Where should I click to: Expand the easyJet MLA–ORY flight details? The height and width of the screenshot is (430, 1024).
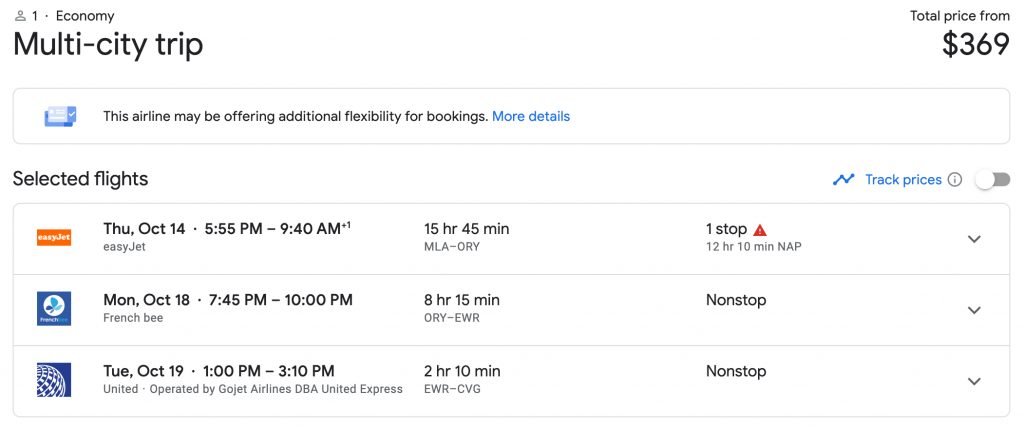click(x=974, y=239)
